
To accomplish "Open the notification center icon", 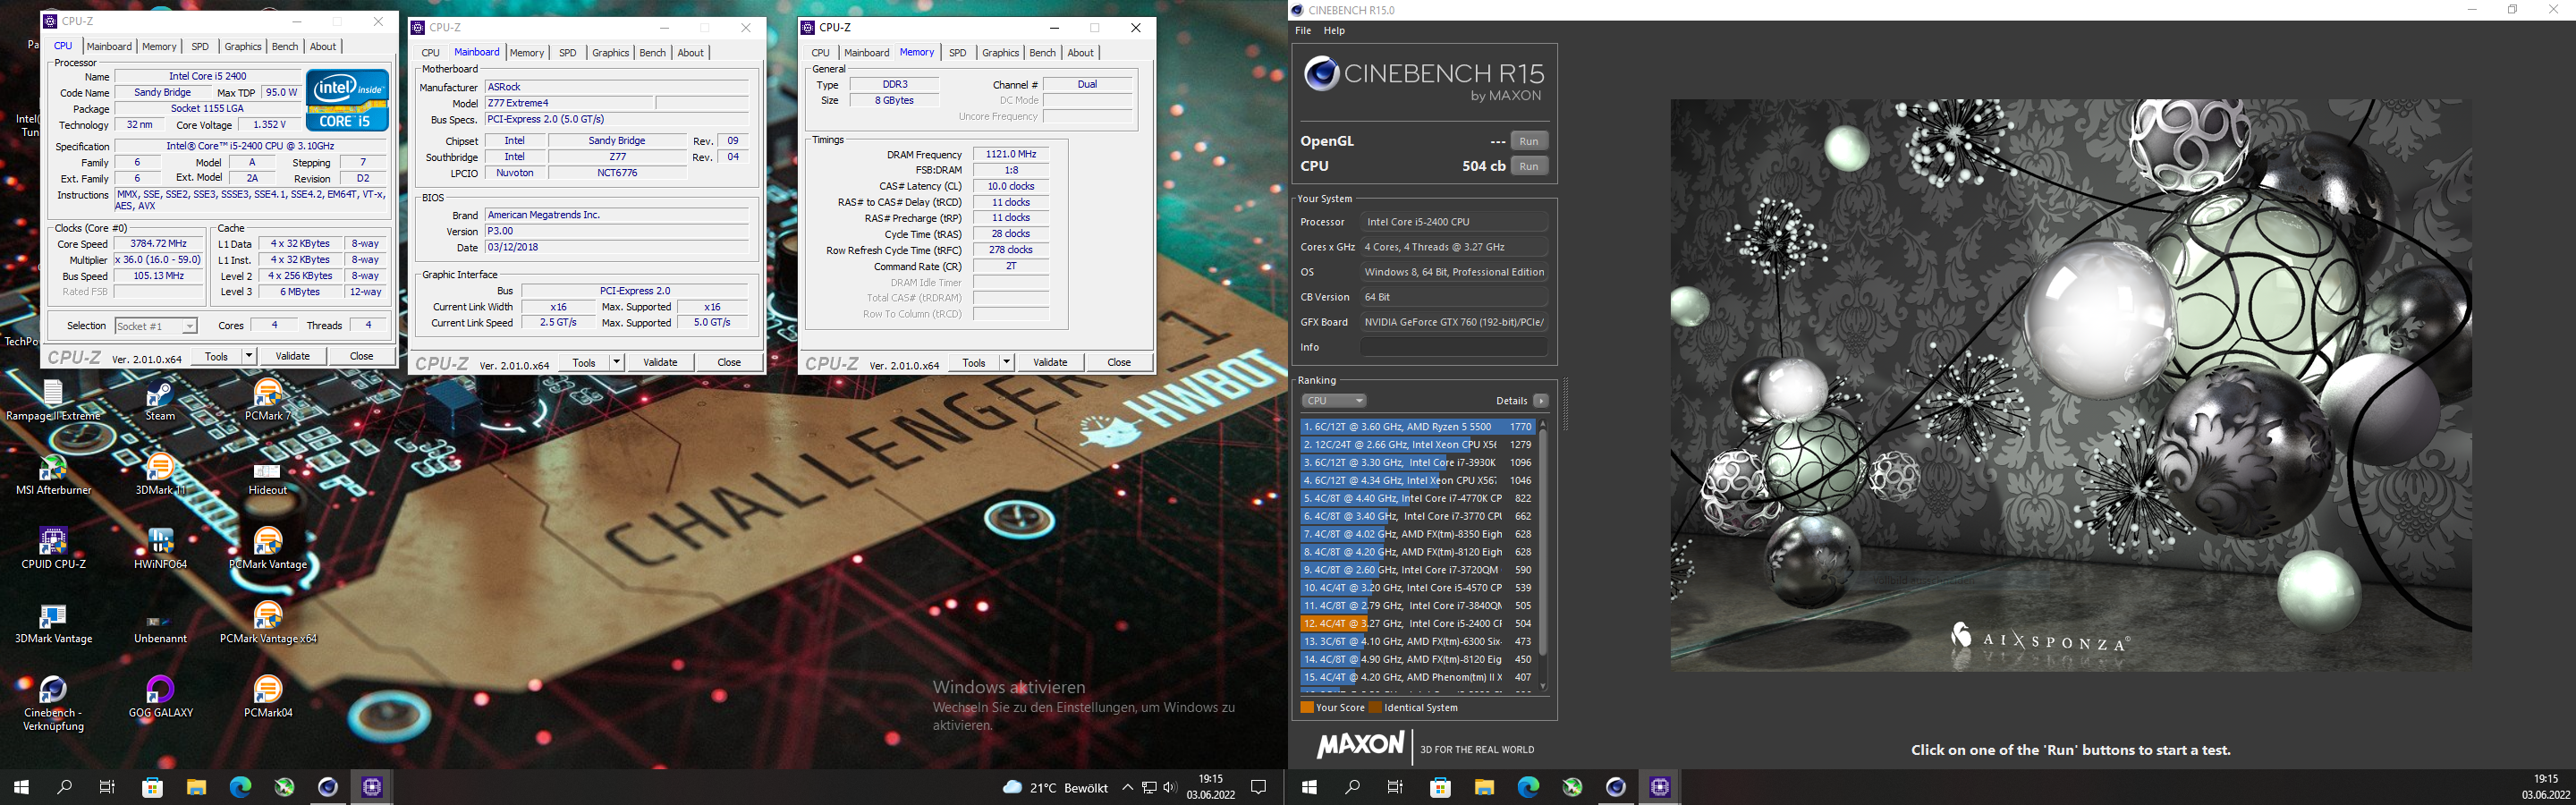I will (x=1259, y=787).
